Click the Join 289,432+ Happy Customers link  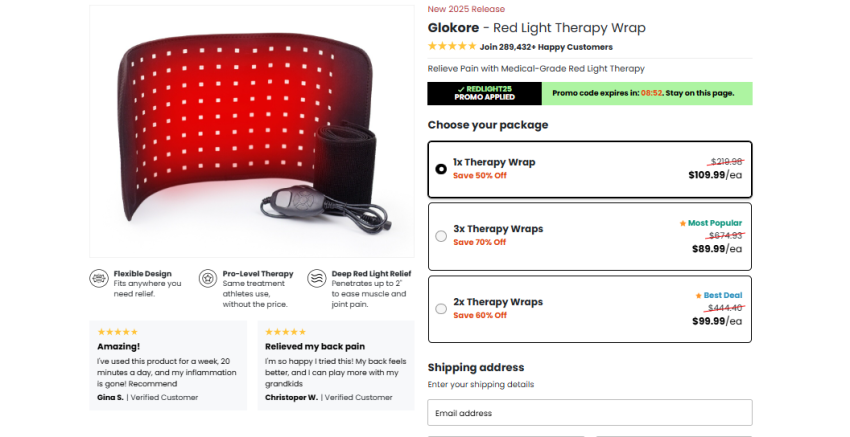pos(546,47)
